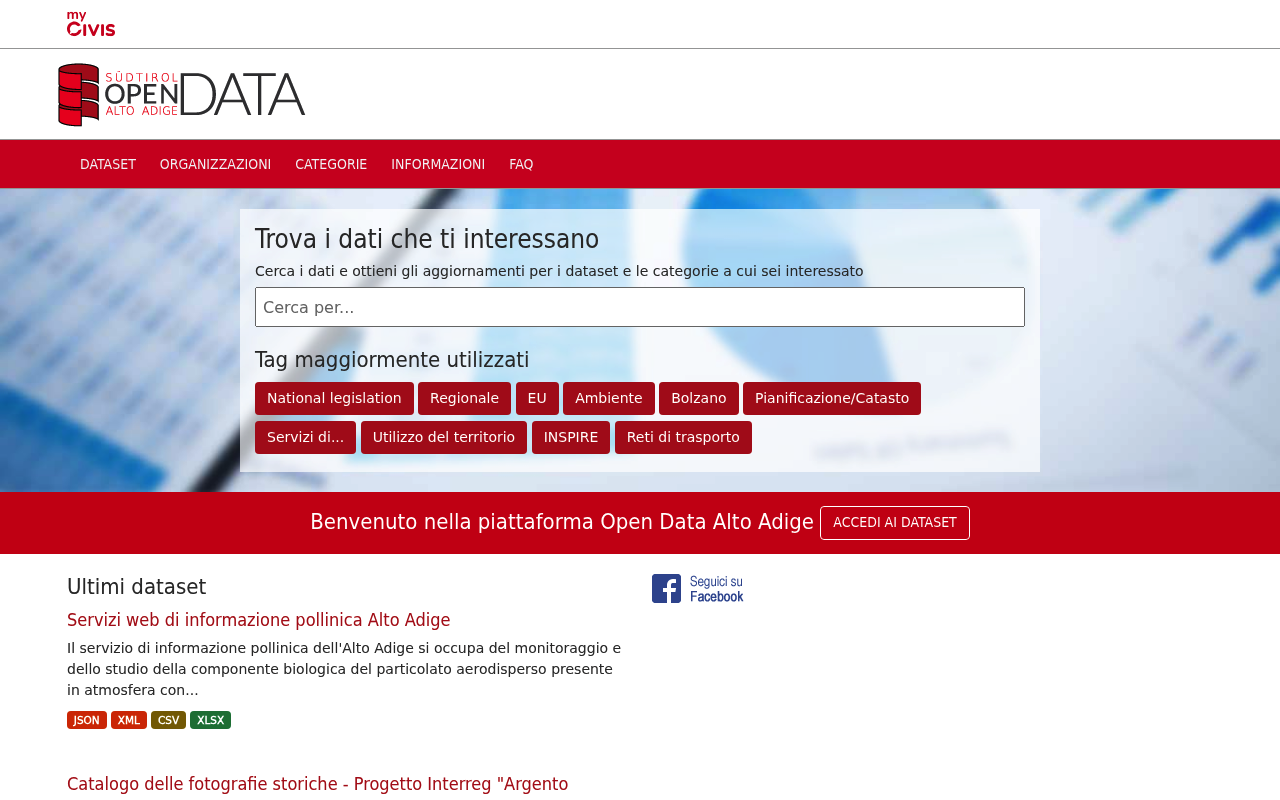Select the XML format badge
The image size is (1280, 800).
(128, 720)
